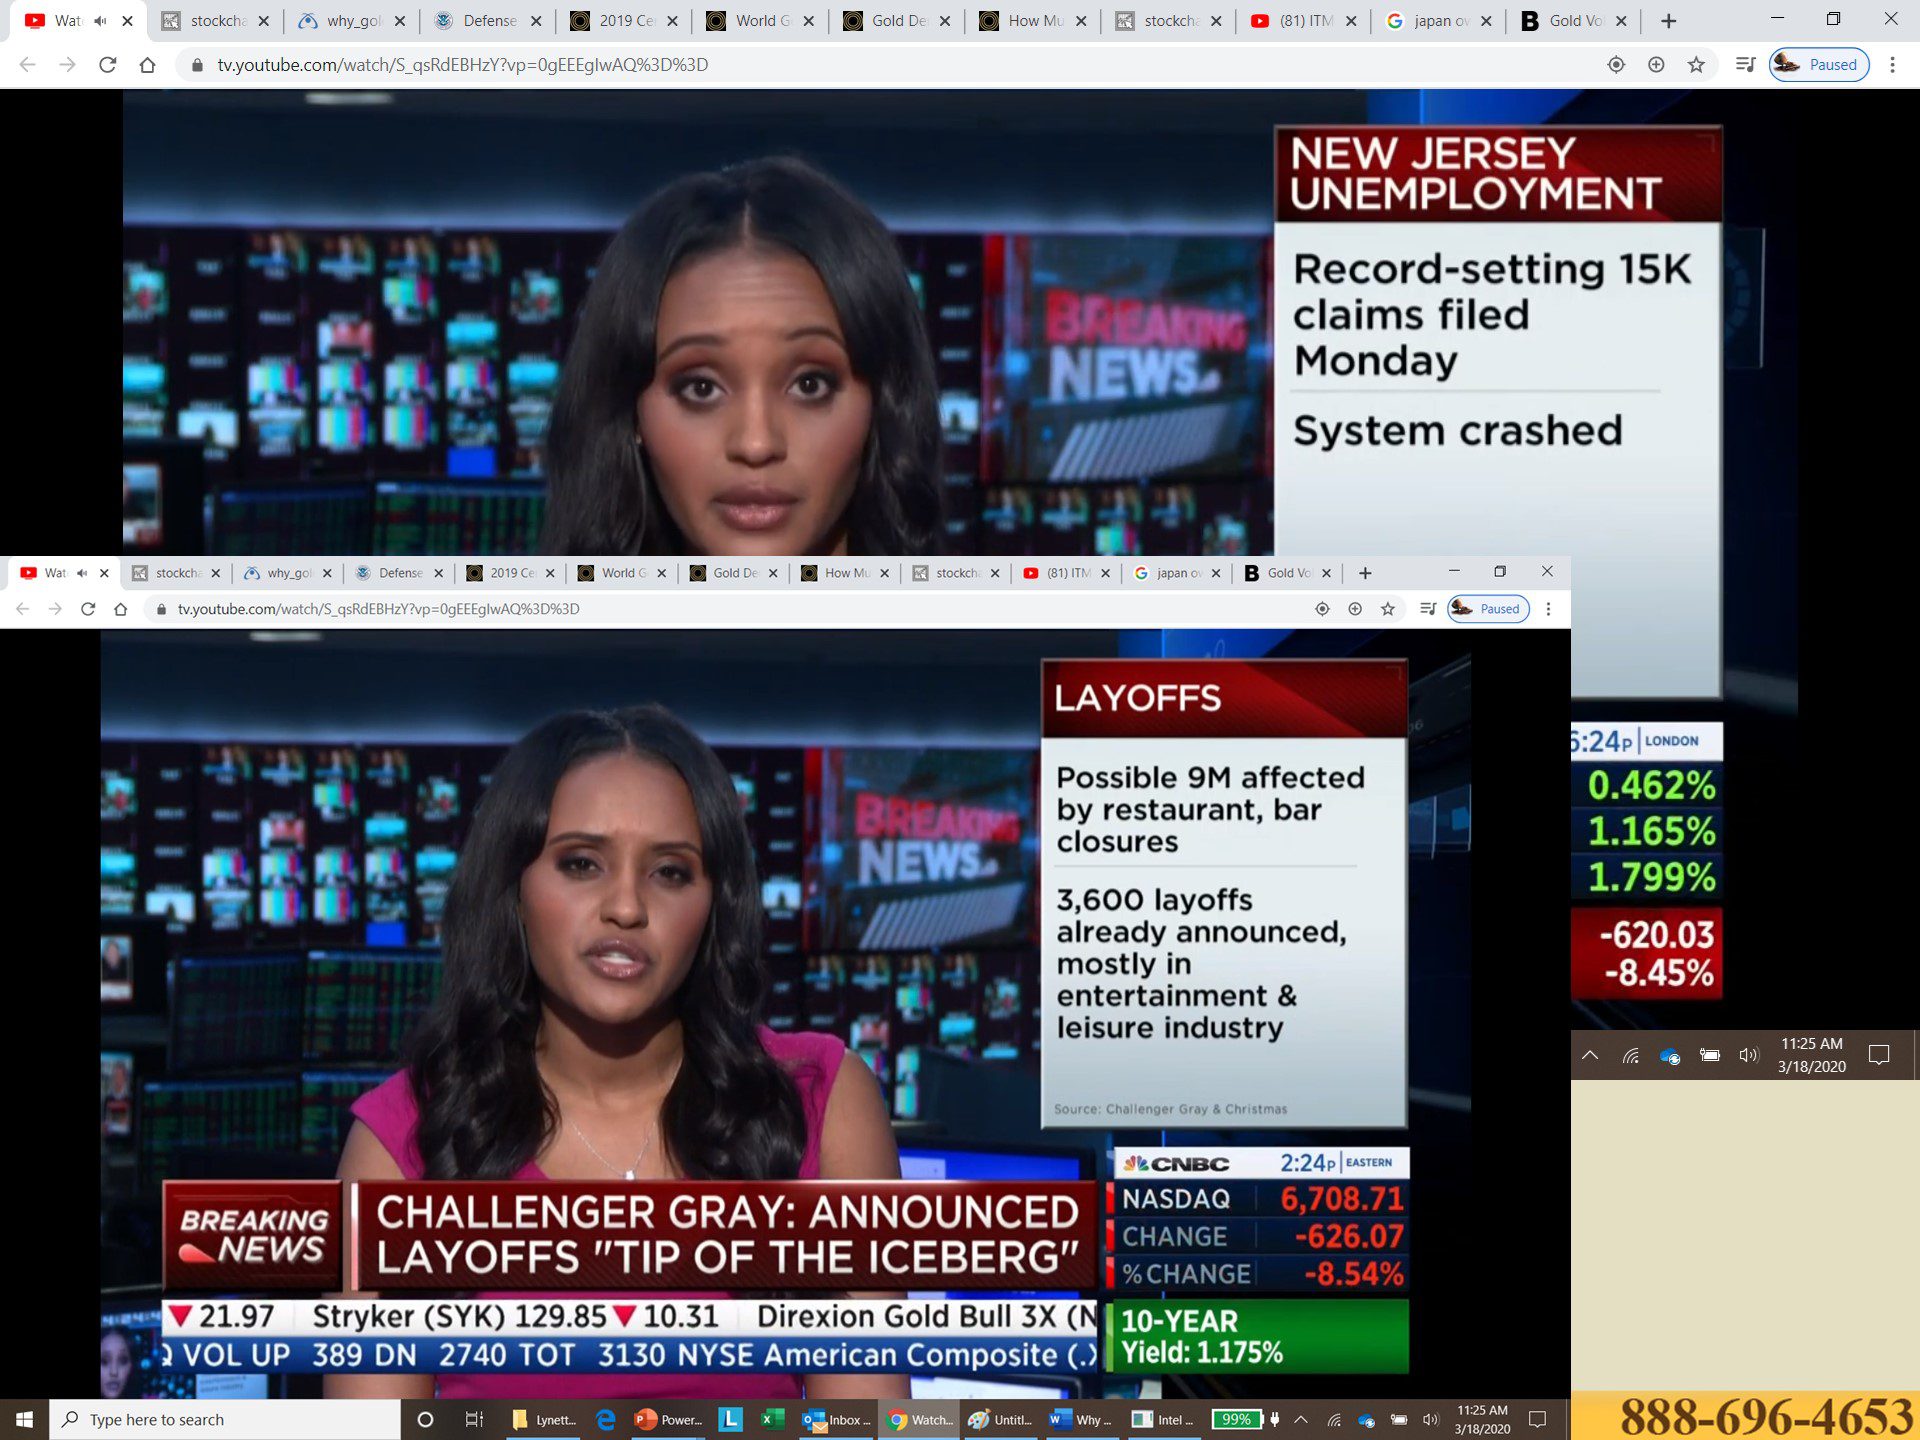Open the japan ov Google tab in top window
The image size is (1920, 1440).
(1440, 21)
